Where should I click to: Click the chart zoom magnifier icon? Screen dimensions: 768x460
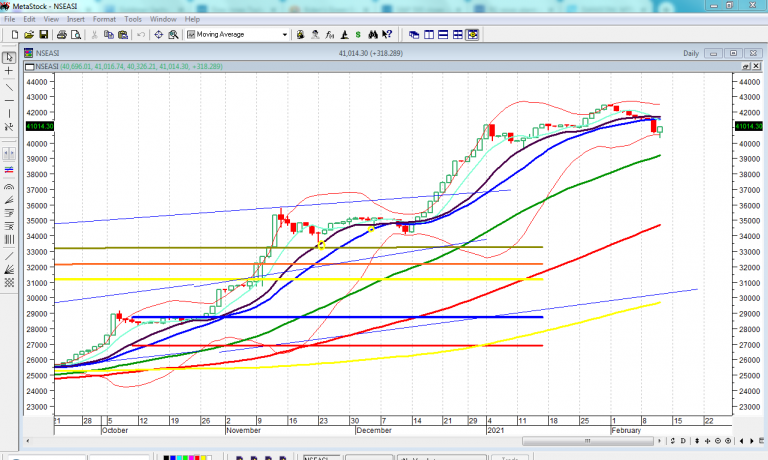click(x=173, y=34)
